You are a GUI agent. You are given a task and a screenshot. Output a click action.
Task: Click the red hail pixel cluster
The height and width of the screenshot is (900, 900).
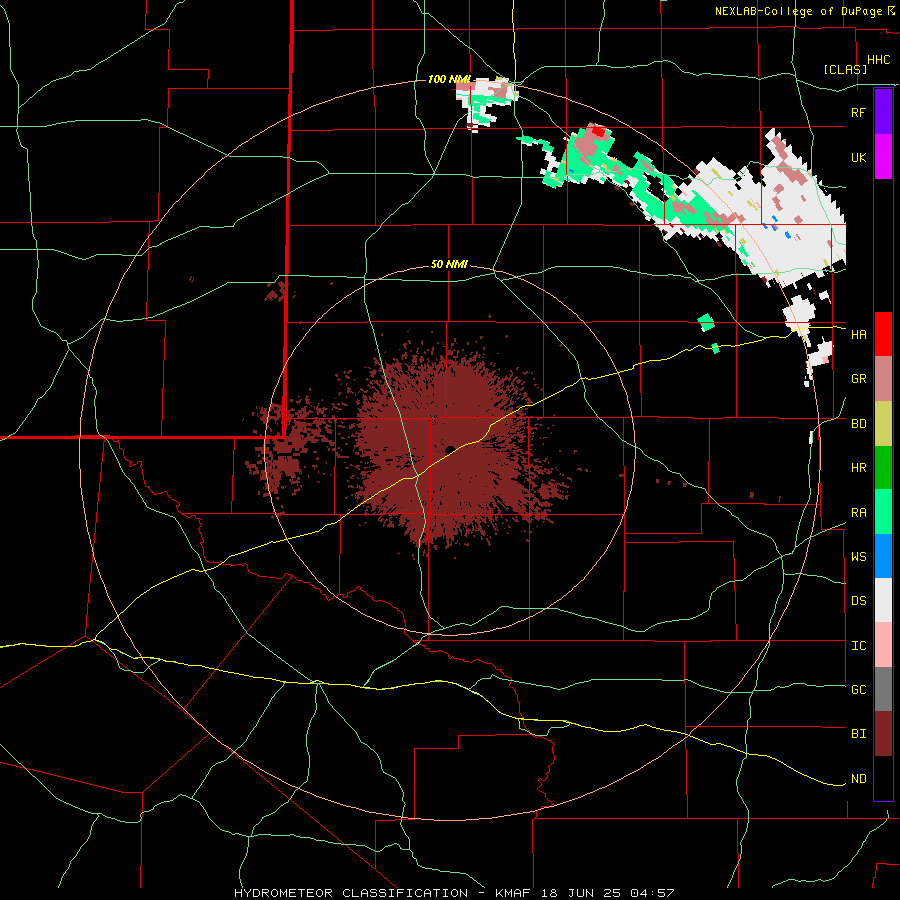coord(598,131)
